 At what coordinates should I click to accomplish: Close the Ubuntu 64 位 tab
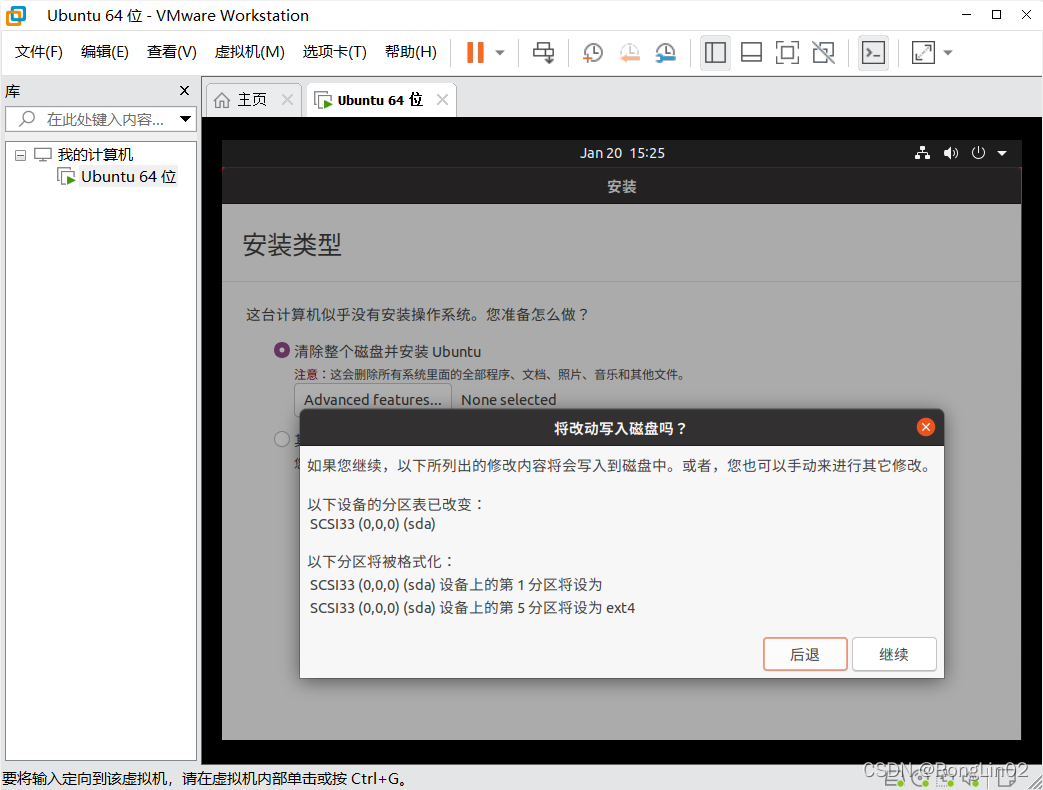[x=442, y=100]
